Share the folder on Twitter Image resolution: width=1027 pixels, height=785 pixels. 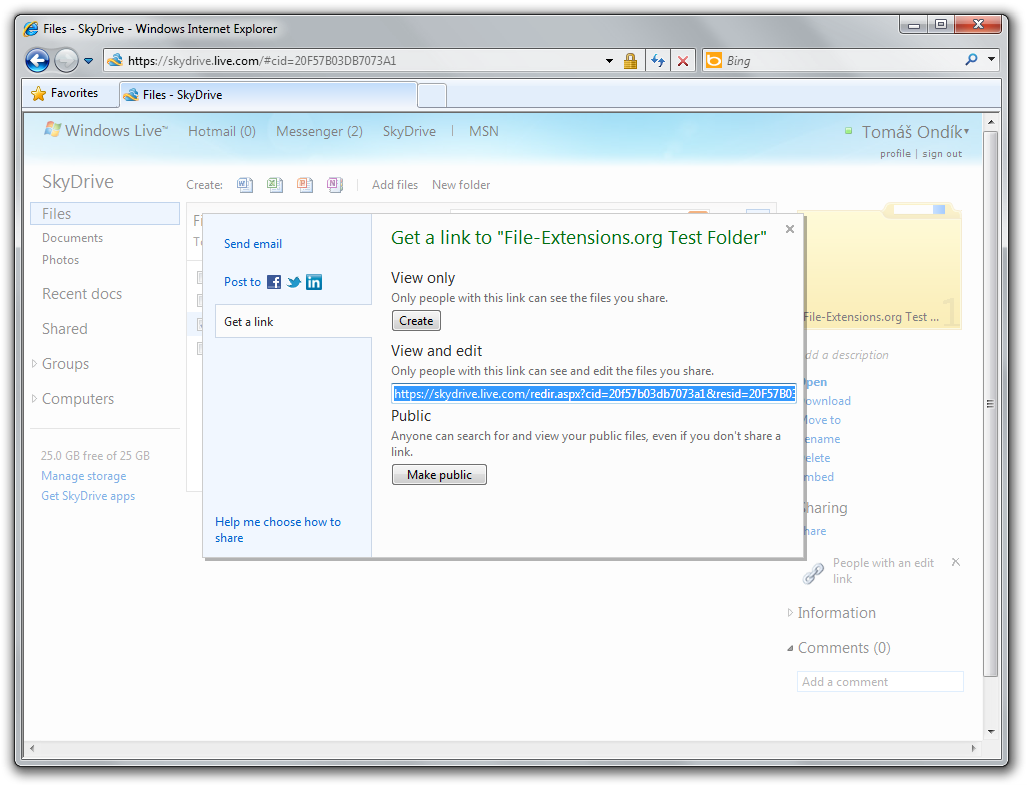[x=292, y=282]
